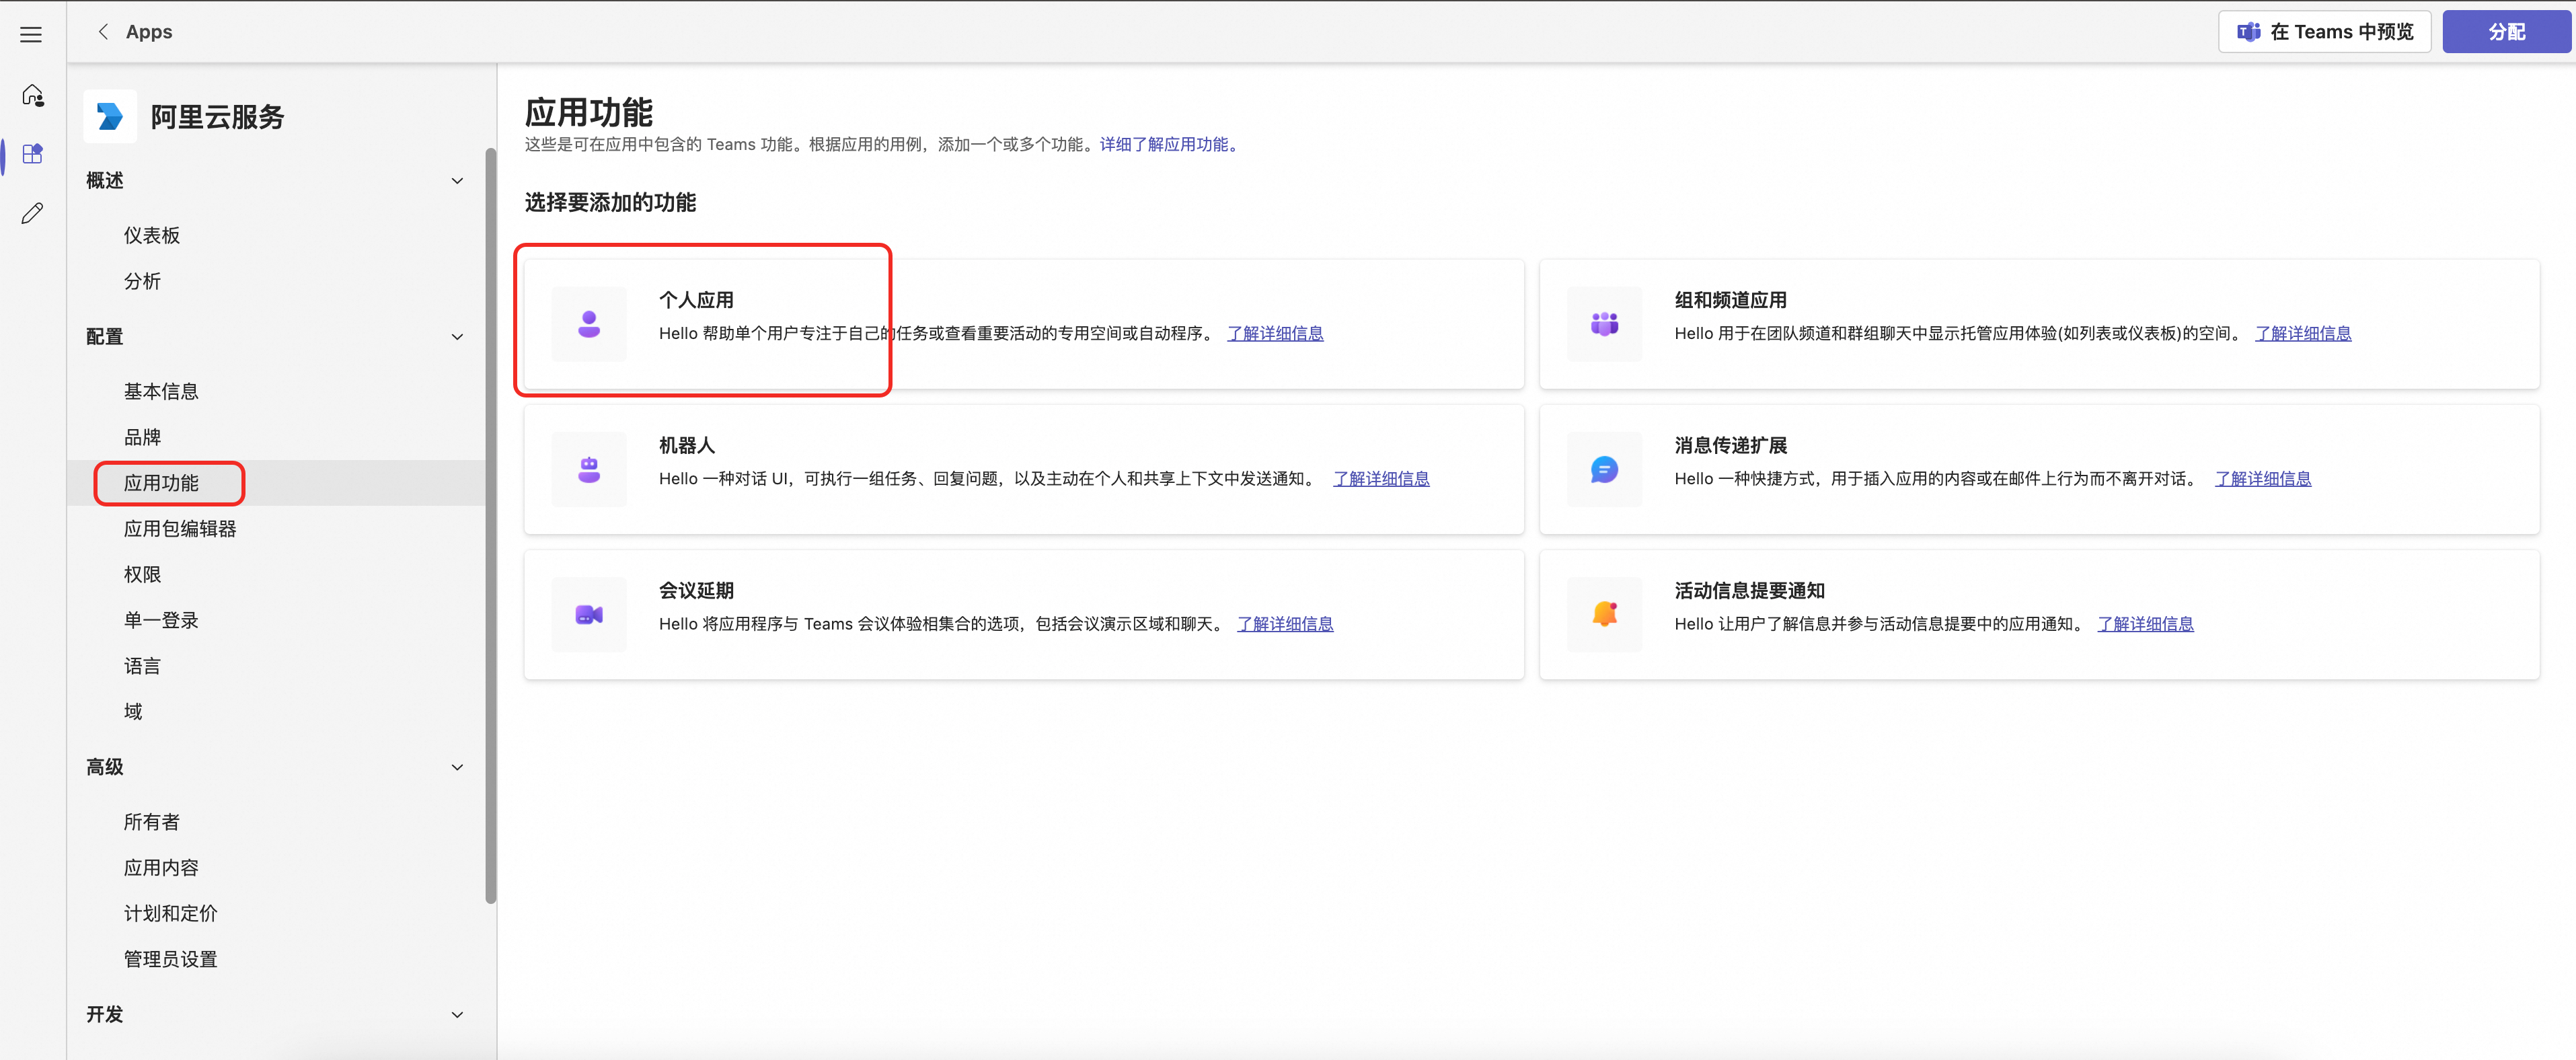This screenshot has height=1060, width=2576.
Task: Click the 会议延期 camera icon
Action: [x=589, y=615]
